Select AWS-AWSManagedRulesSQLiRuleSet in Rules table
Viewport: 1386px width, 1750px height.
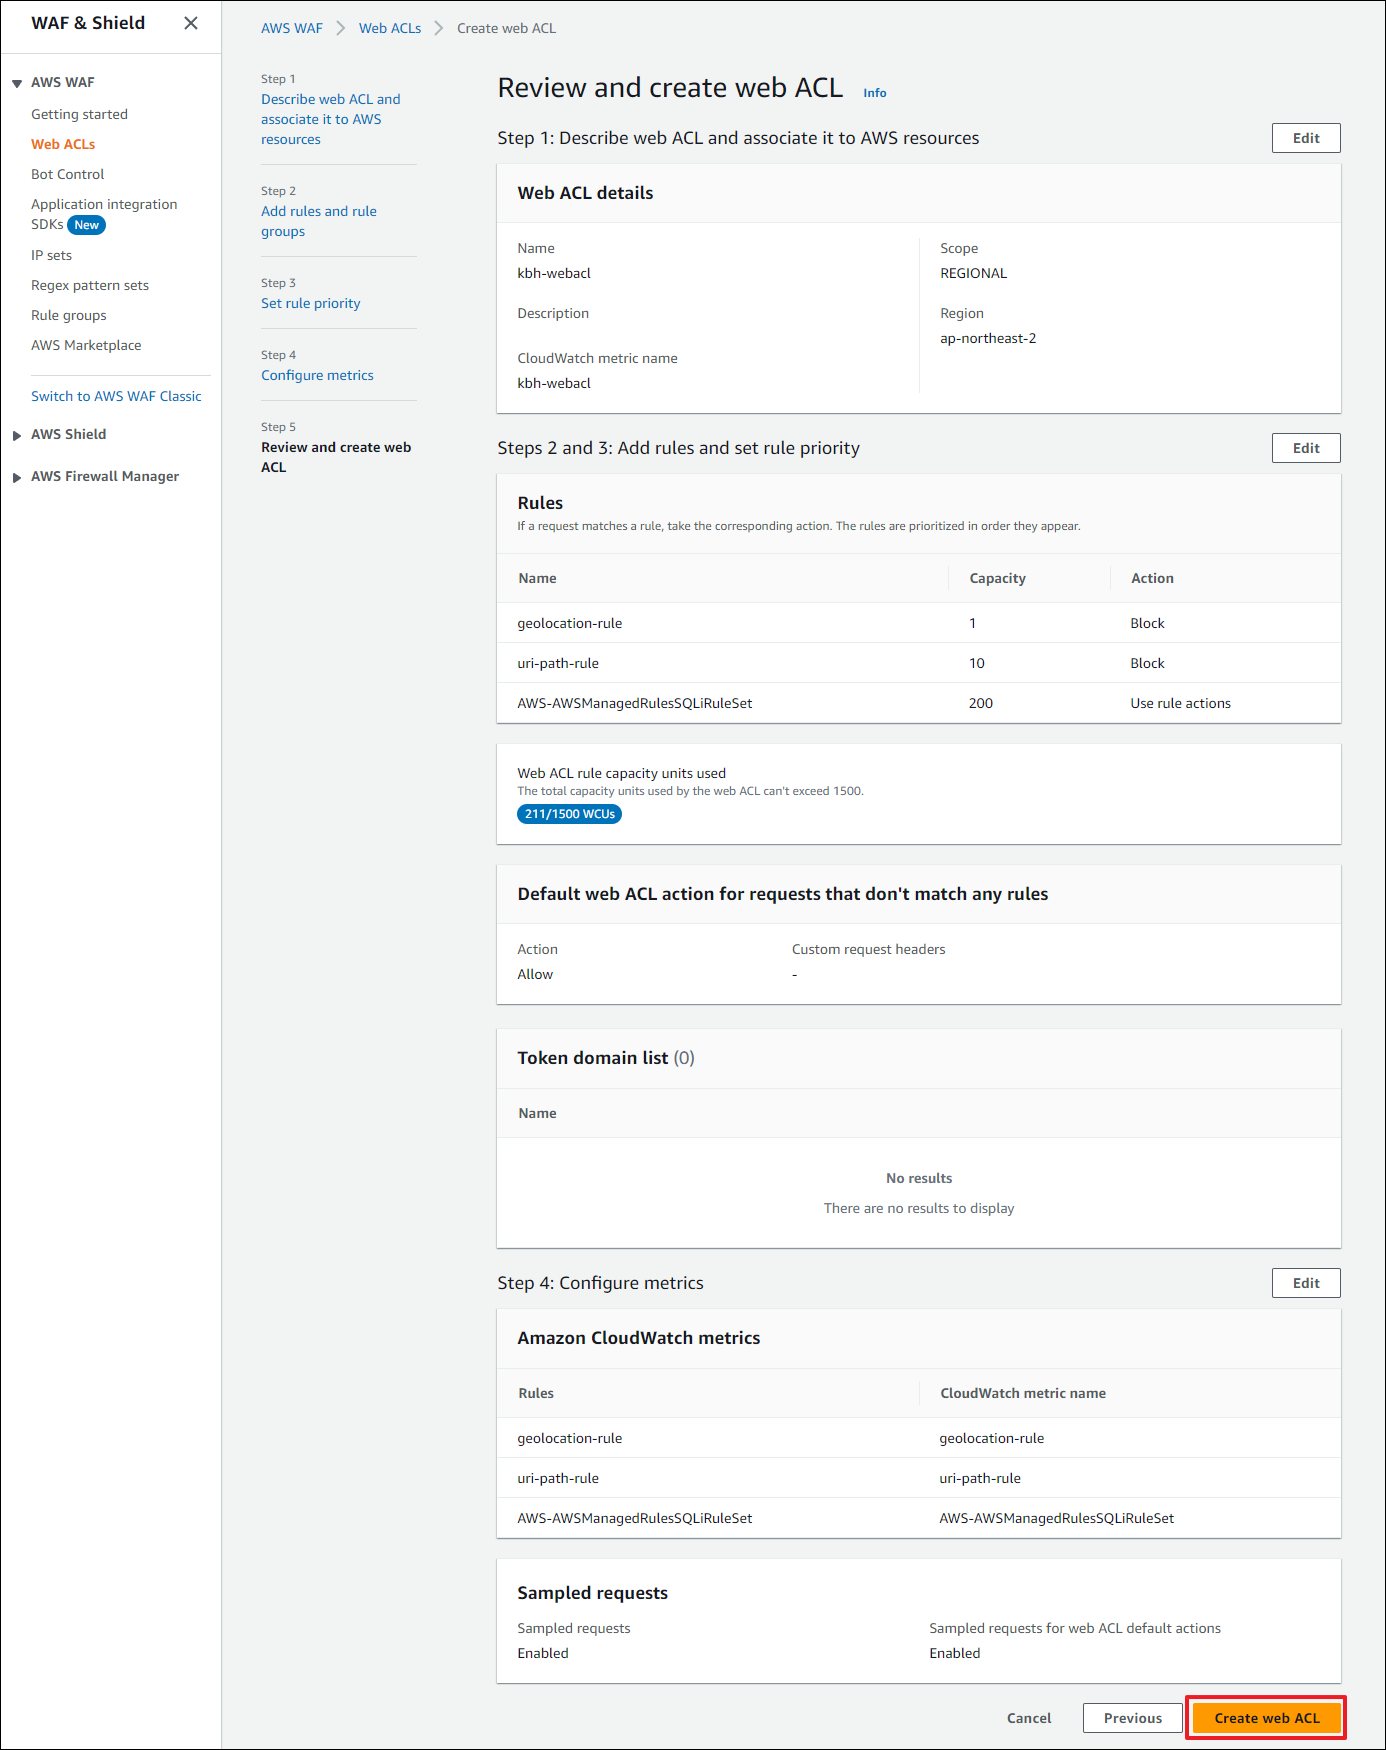click(635, 703)
